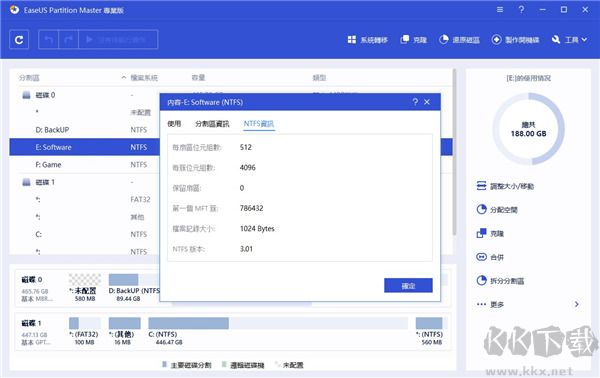The width and height of the screenshot is (600, 378).
Task: Click the value 1024 Bytes in dialog
Action: pos(257,228)
